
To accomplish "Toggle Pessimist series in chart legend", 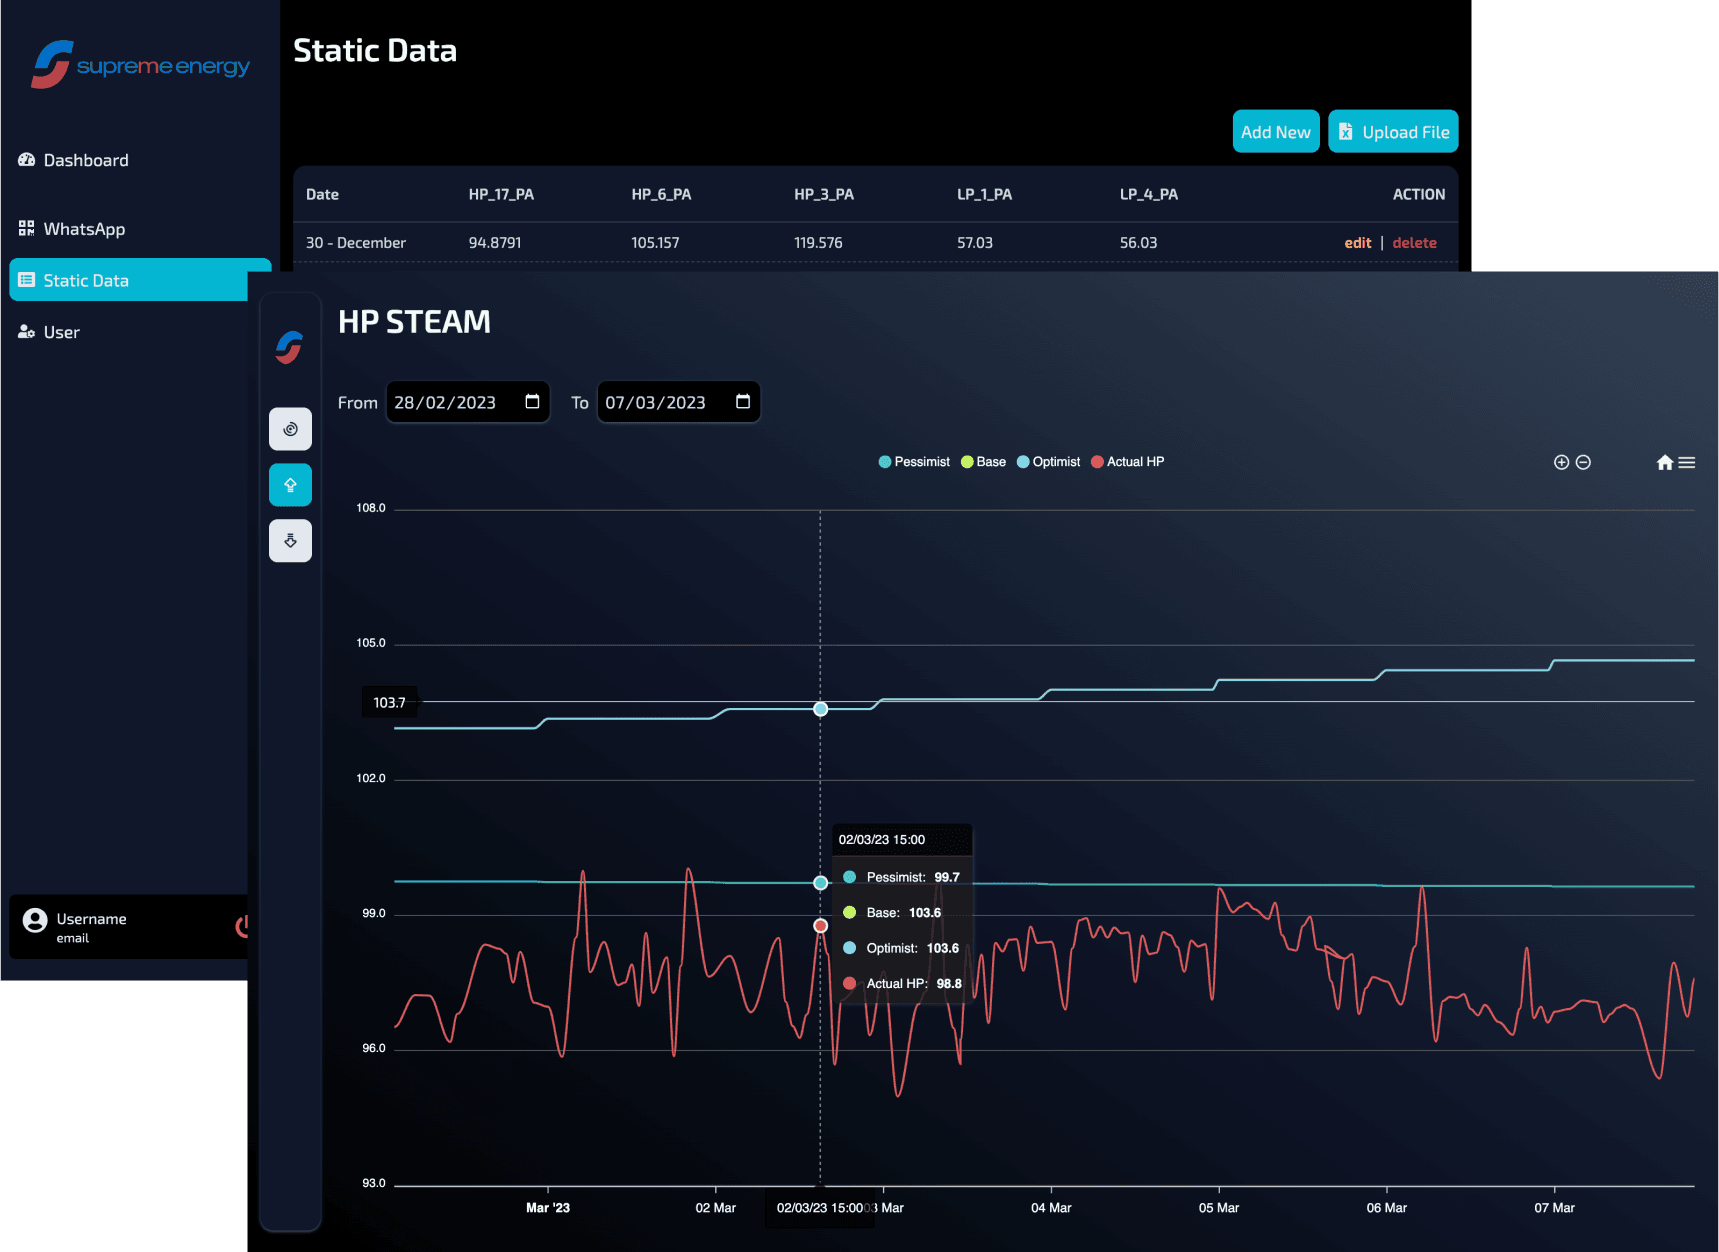I will (x=914, y=462).
